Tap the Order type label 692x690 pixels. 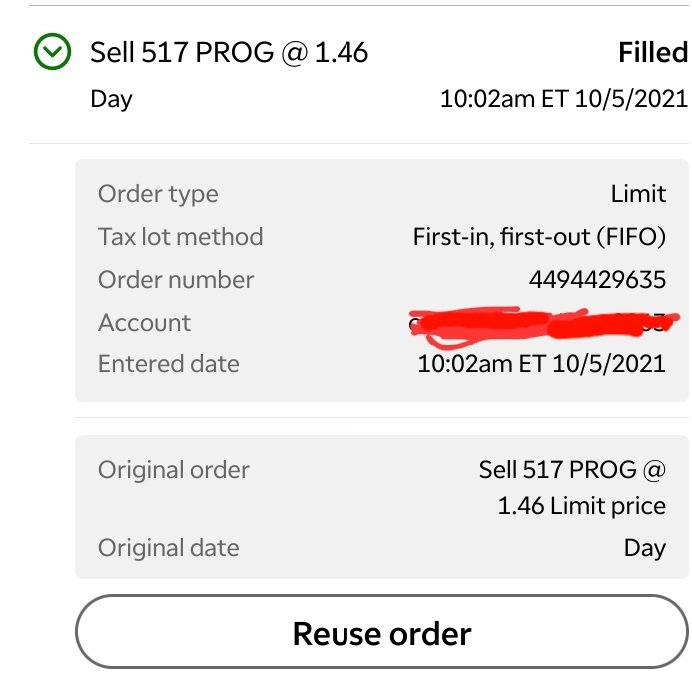158,194
